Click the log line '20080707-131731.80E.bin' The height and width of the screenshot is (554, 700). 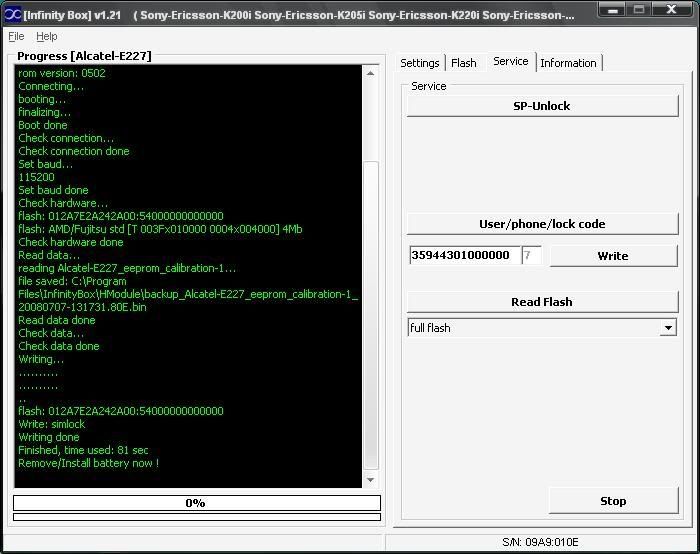pyautogui.click(x=82, y=307)
